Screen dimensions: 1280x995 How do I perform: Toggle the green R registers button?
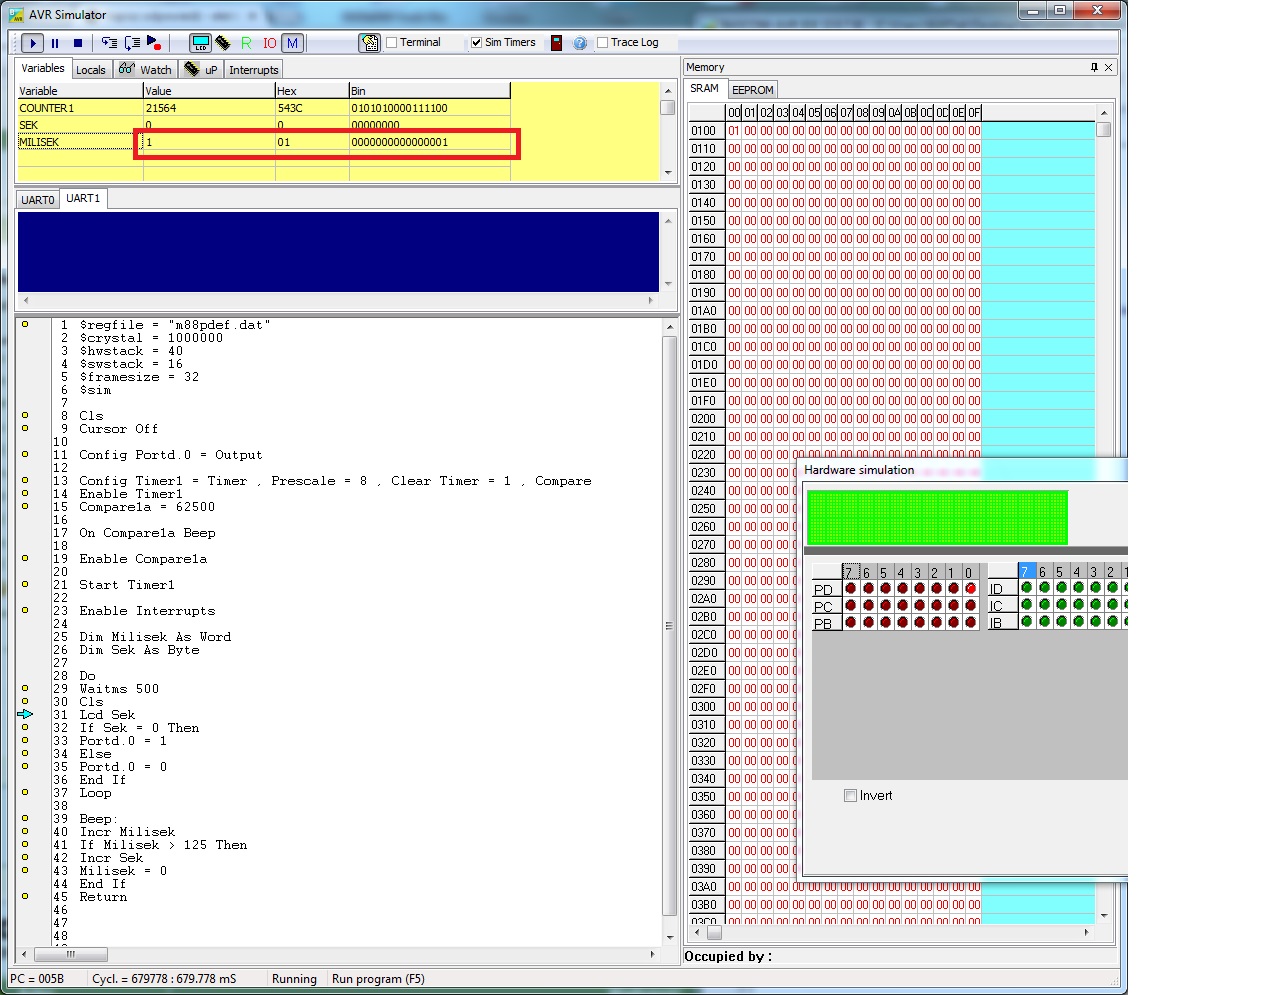tap(246, 43)
